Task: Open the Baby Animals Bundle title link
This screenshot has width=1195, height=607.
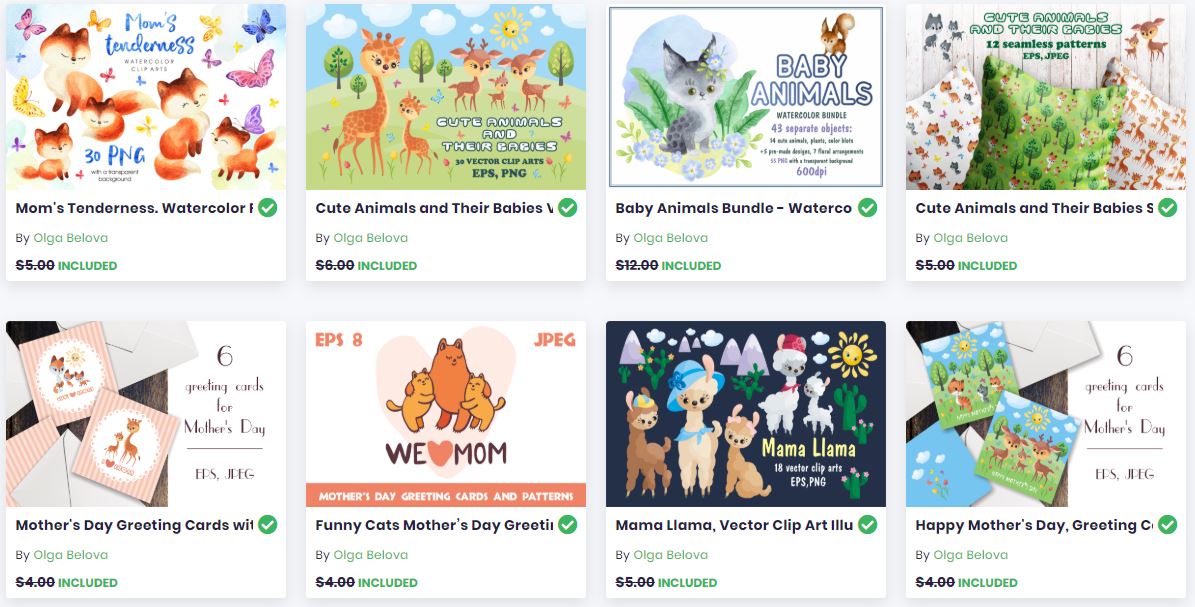Action: [733, 208]
